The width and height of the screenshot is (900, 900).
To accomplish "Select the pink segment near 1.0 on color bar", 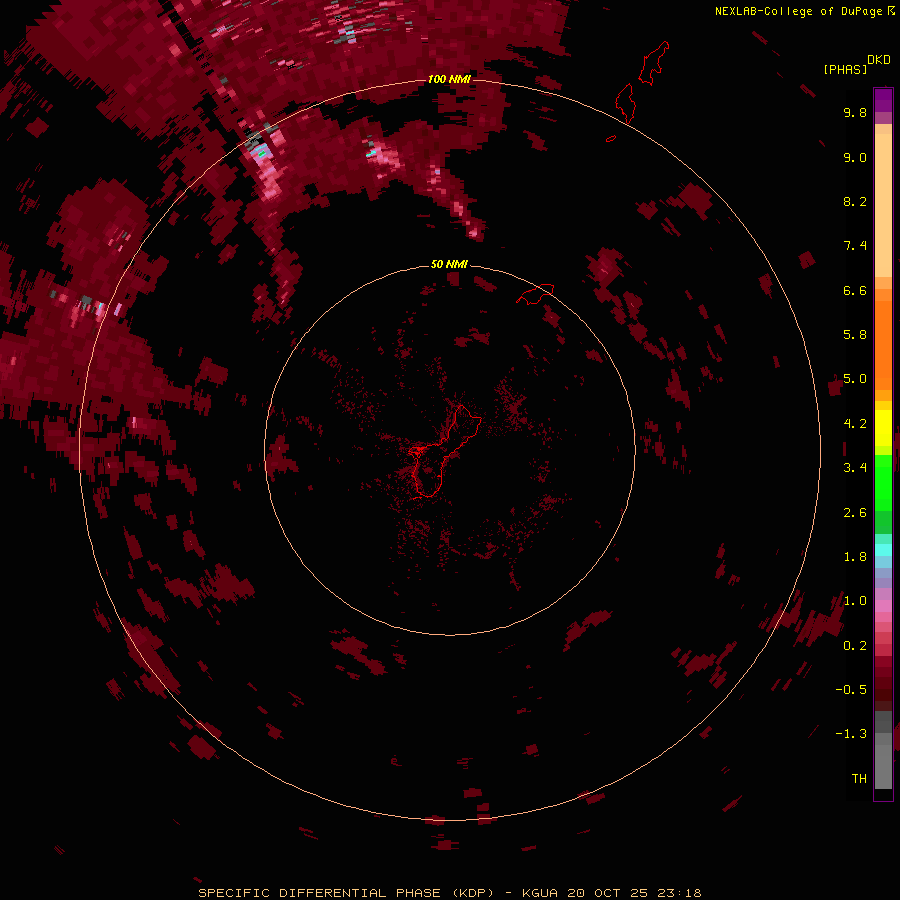I will point(883,606).
